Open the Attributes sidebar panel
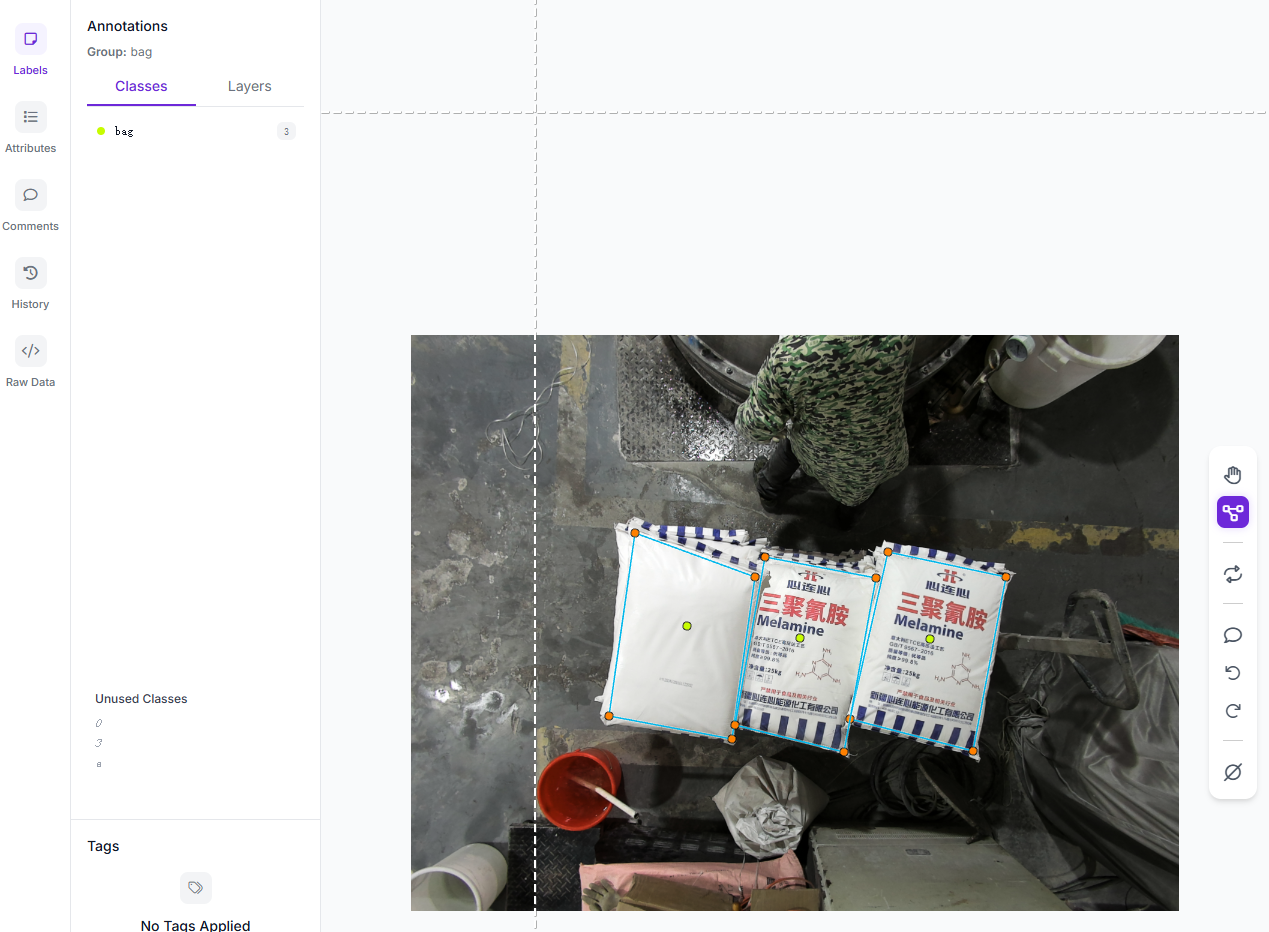 pos(30,128)
